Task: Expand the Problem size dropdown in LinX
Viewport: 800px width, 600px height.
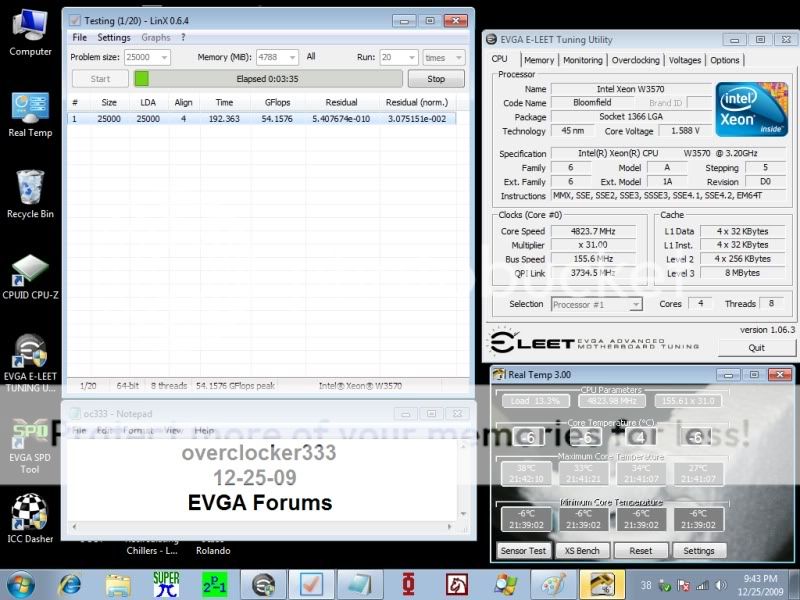Action: tap(163, 58)
